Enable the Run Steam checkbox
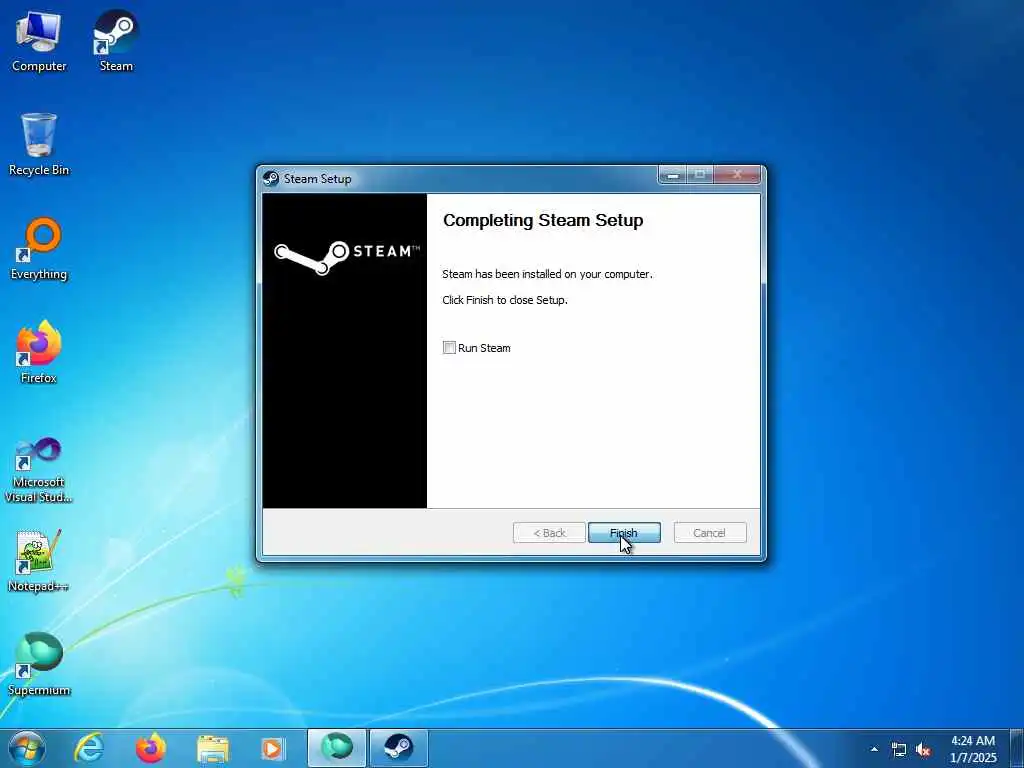Image resolution: width=1024 pixels, height=768 pixels. click(x=449, y=348)
